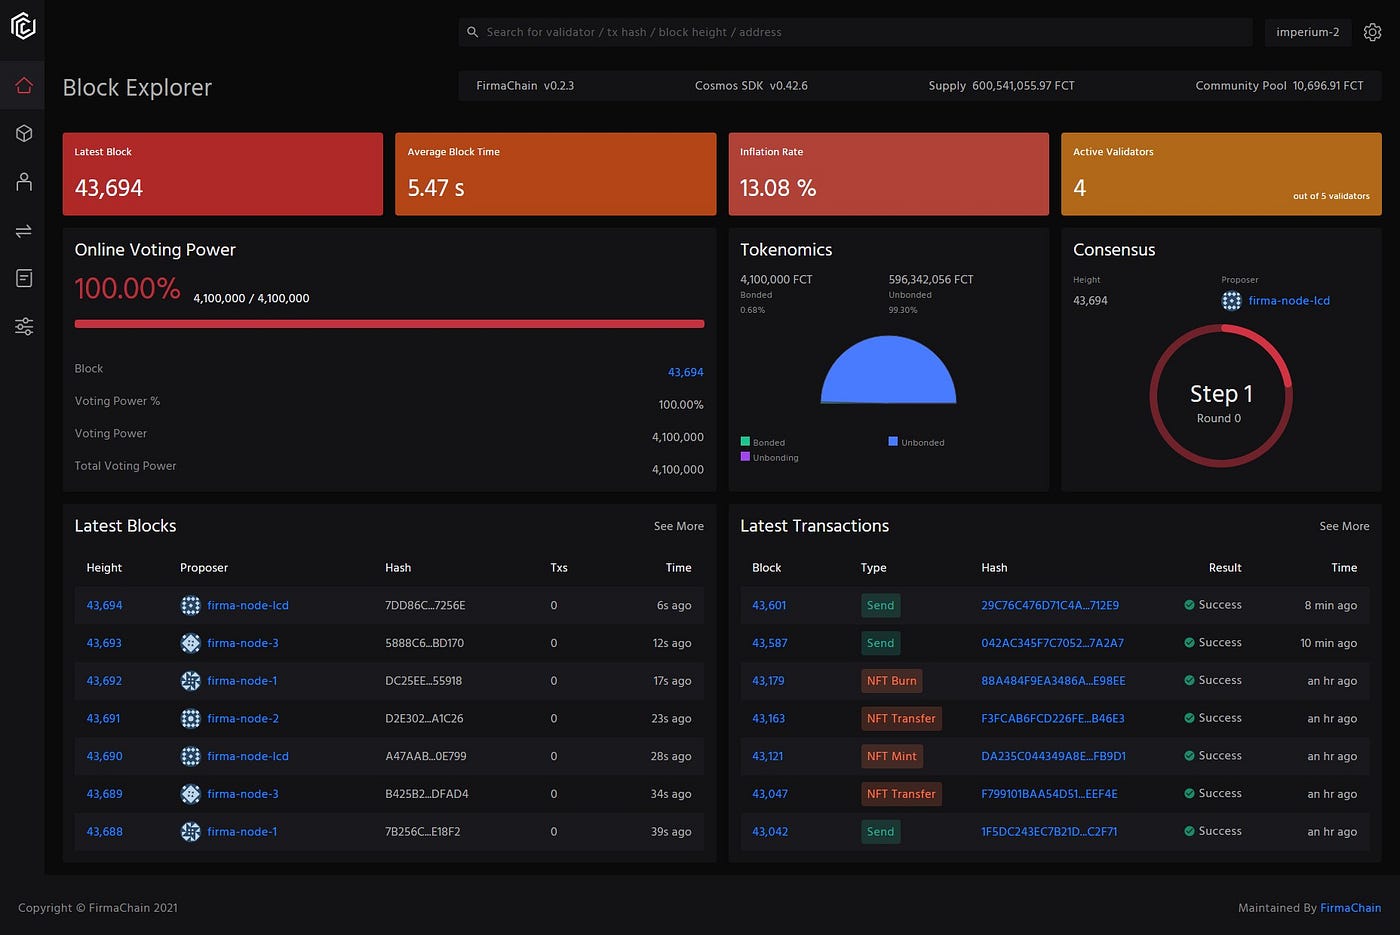The width and height of the screenshot is (1400, 935).
Task: Click the Success check icon for block 43,587
Action: coord(1189,643)
